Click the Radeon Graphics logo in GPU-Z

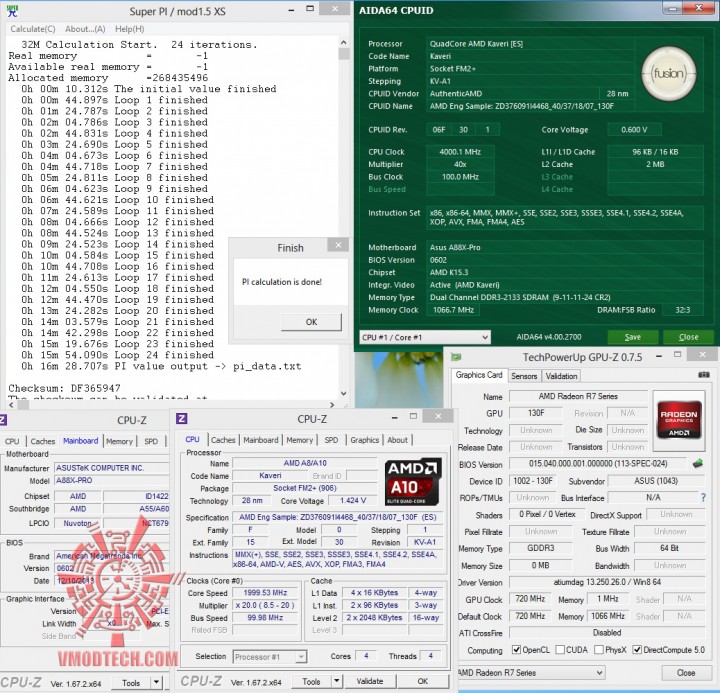tap(679, 421)
